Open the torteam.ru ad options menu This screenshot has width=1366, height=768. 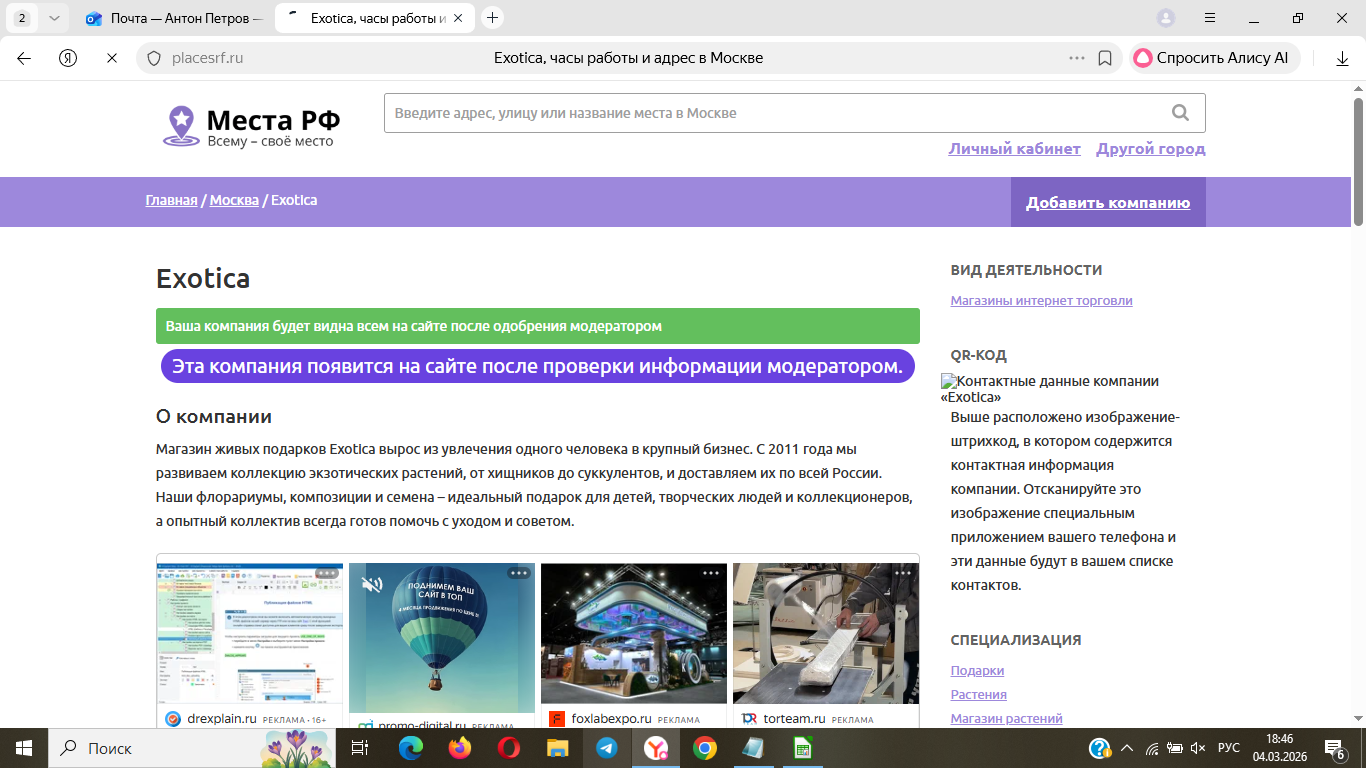point(903,573)
